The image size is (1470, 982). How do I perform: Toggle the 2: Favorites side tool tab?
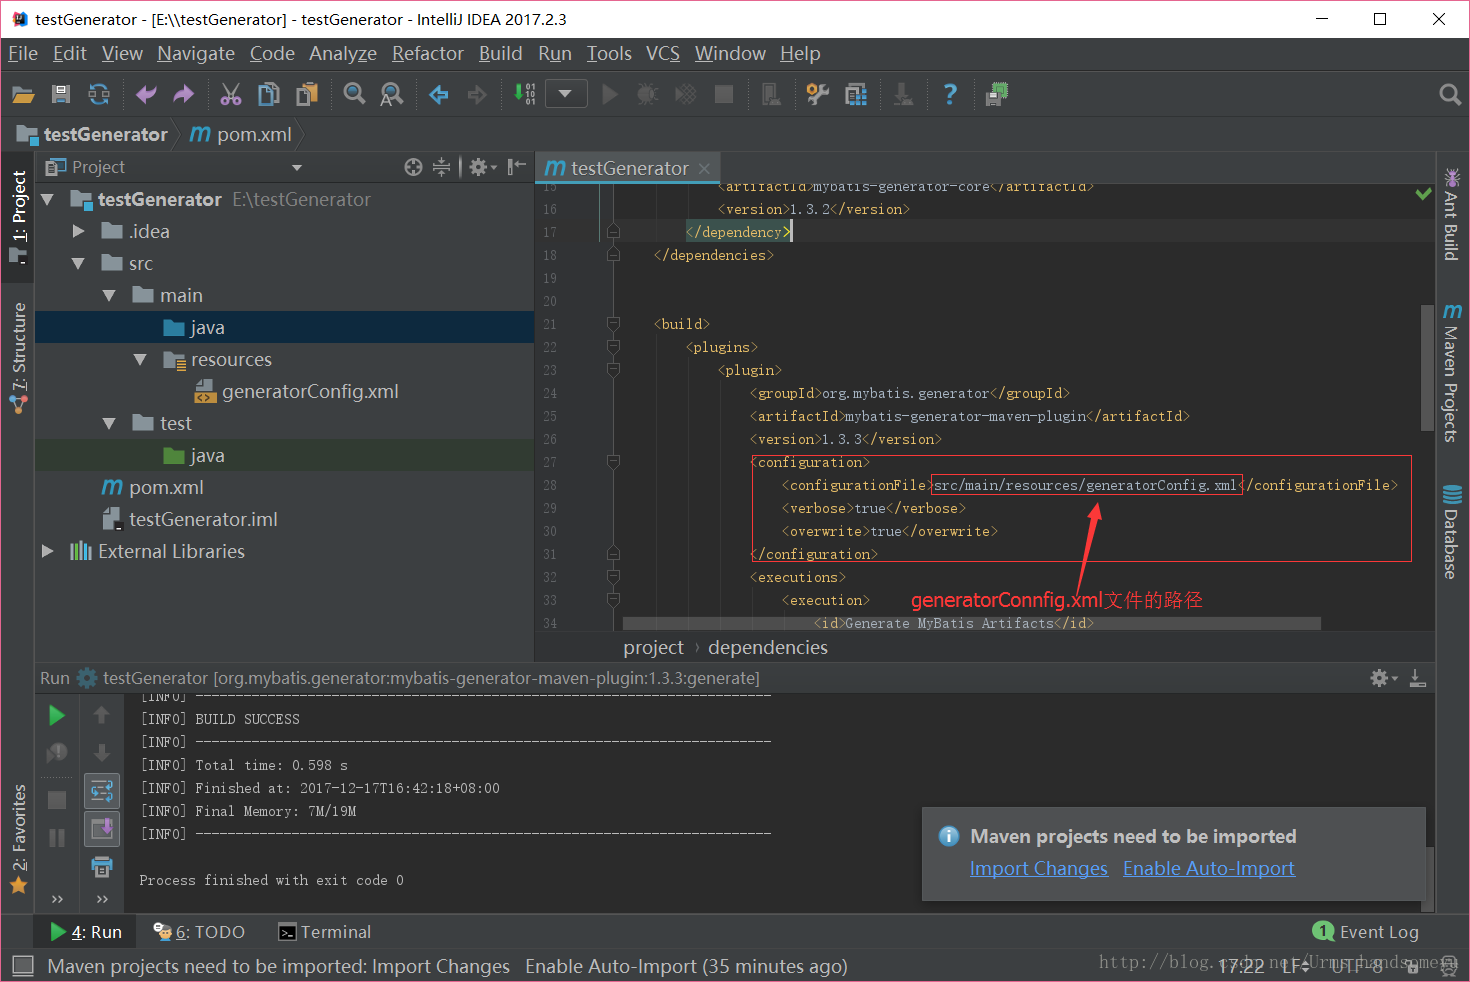pos(18,839)
